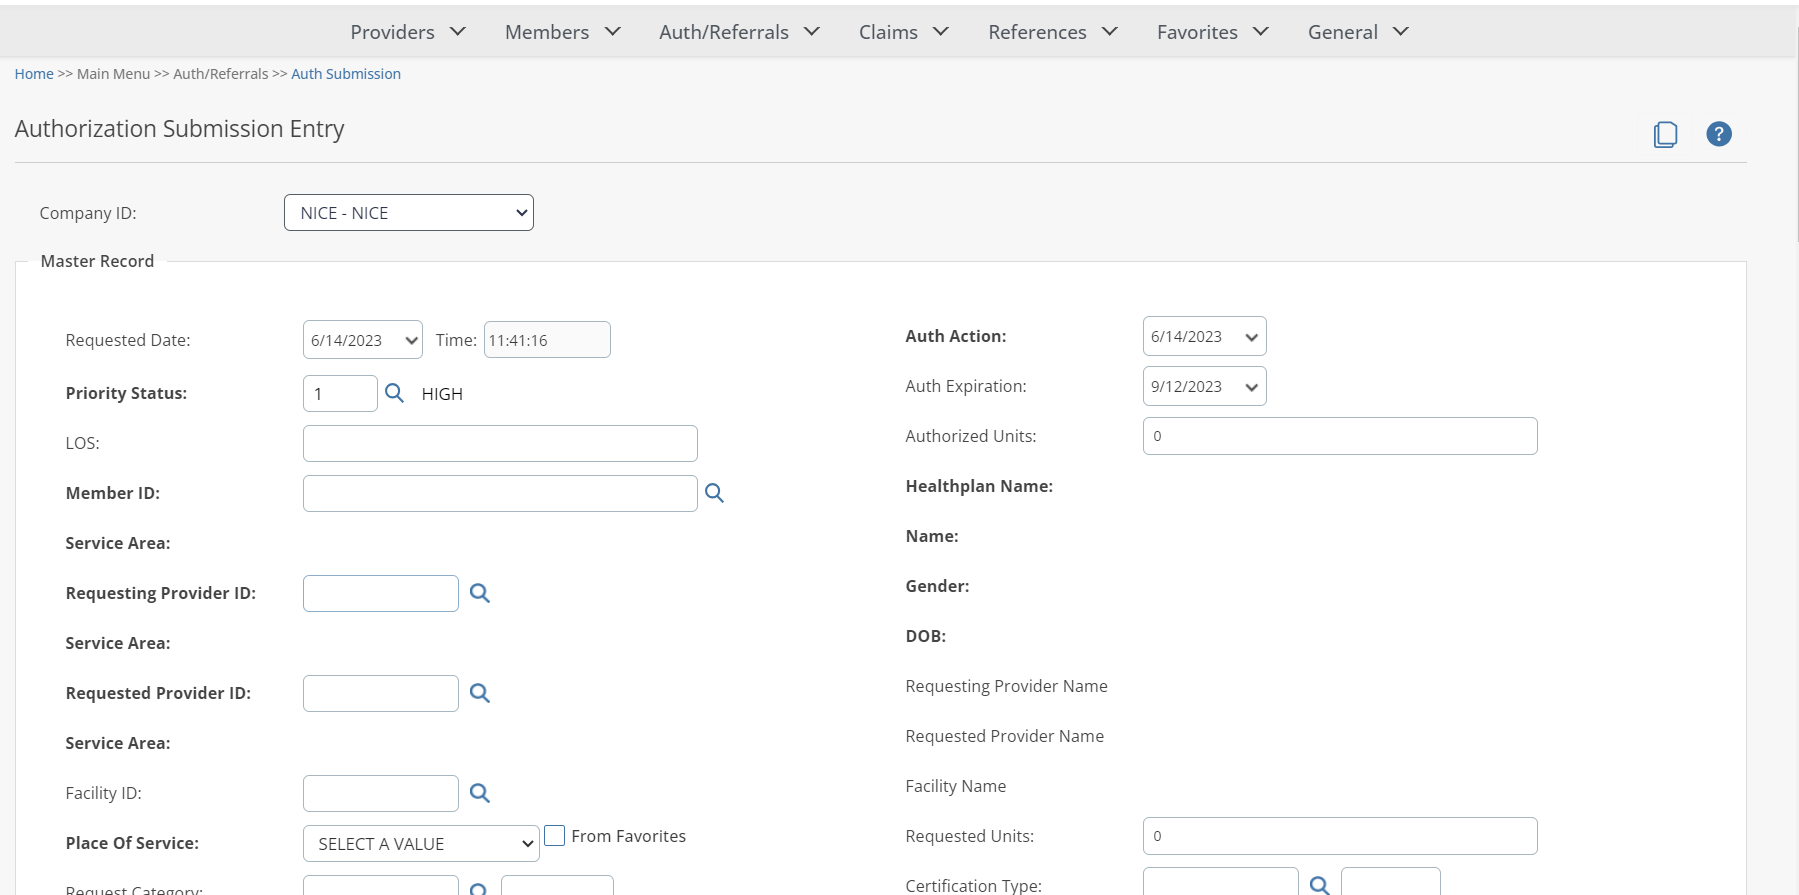Open the Claims menu
The width and height of the screenshot is (1799, 895).
click(903, 32)
